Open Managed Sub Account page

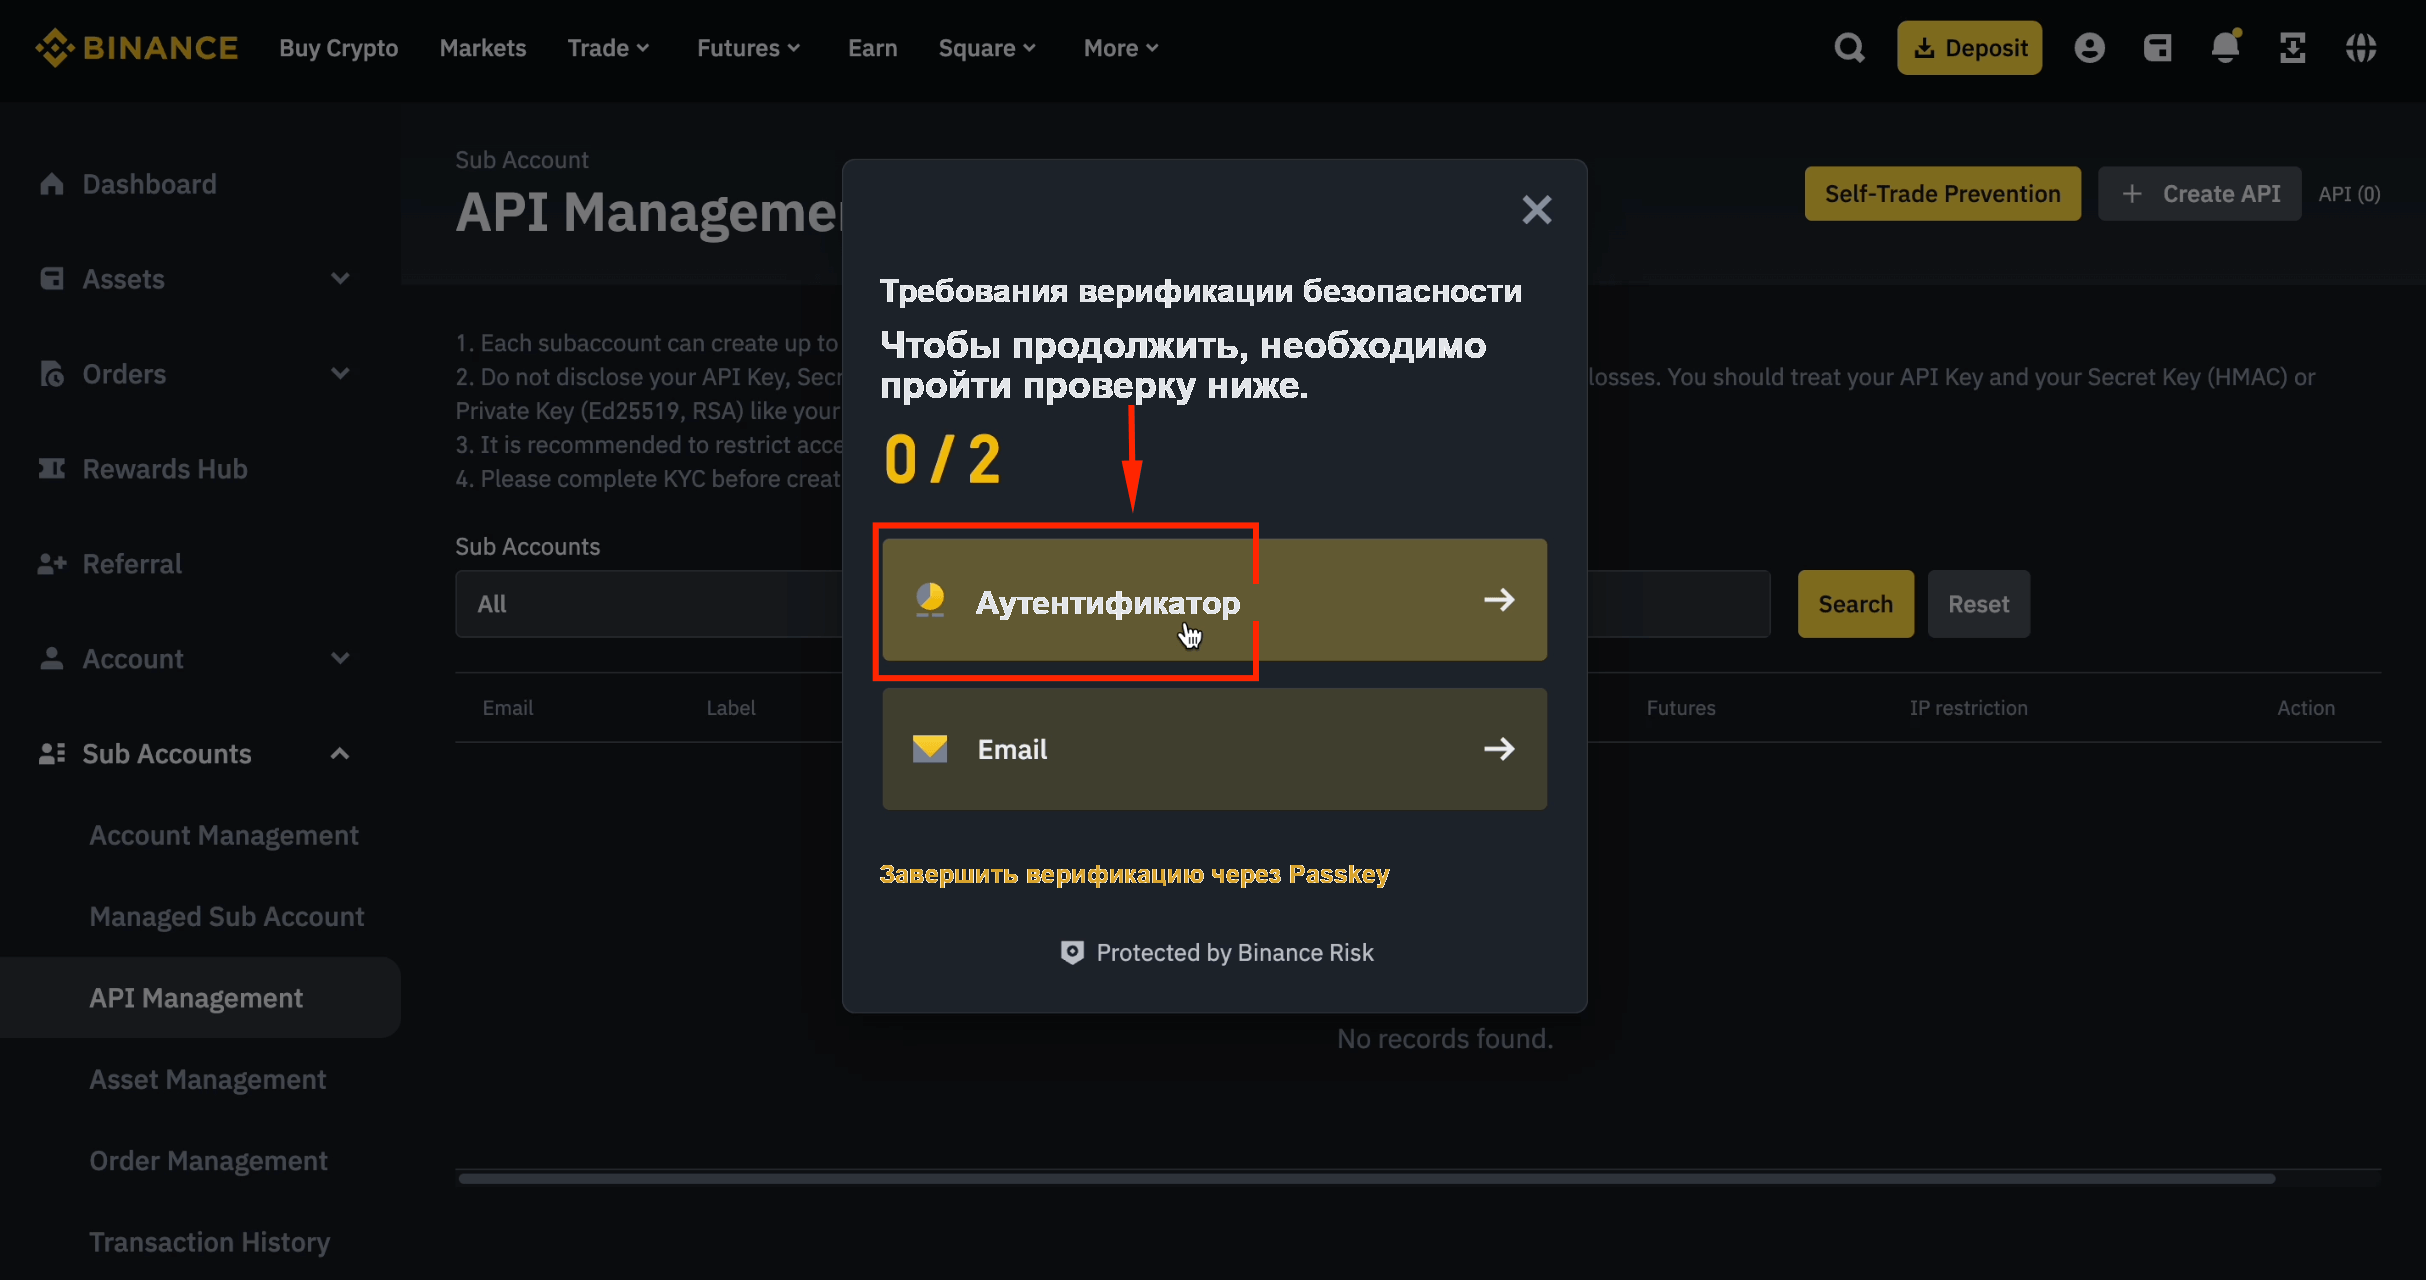point(227,916)
